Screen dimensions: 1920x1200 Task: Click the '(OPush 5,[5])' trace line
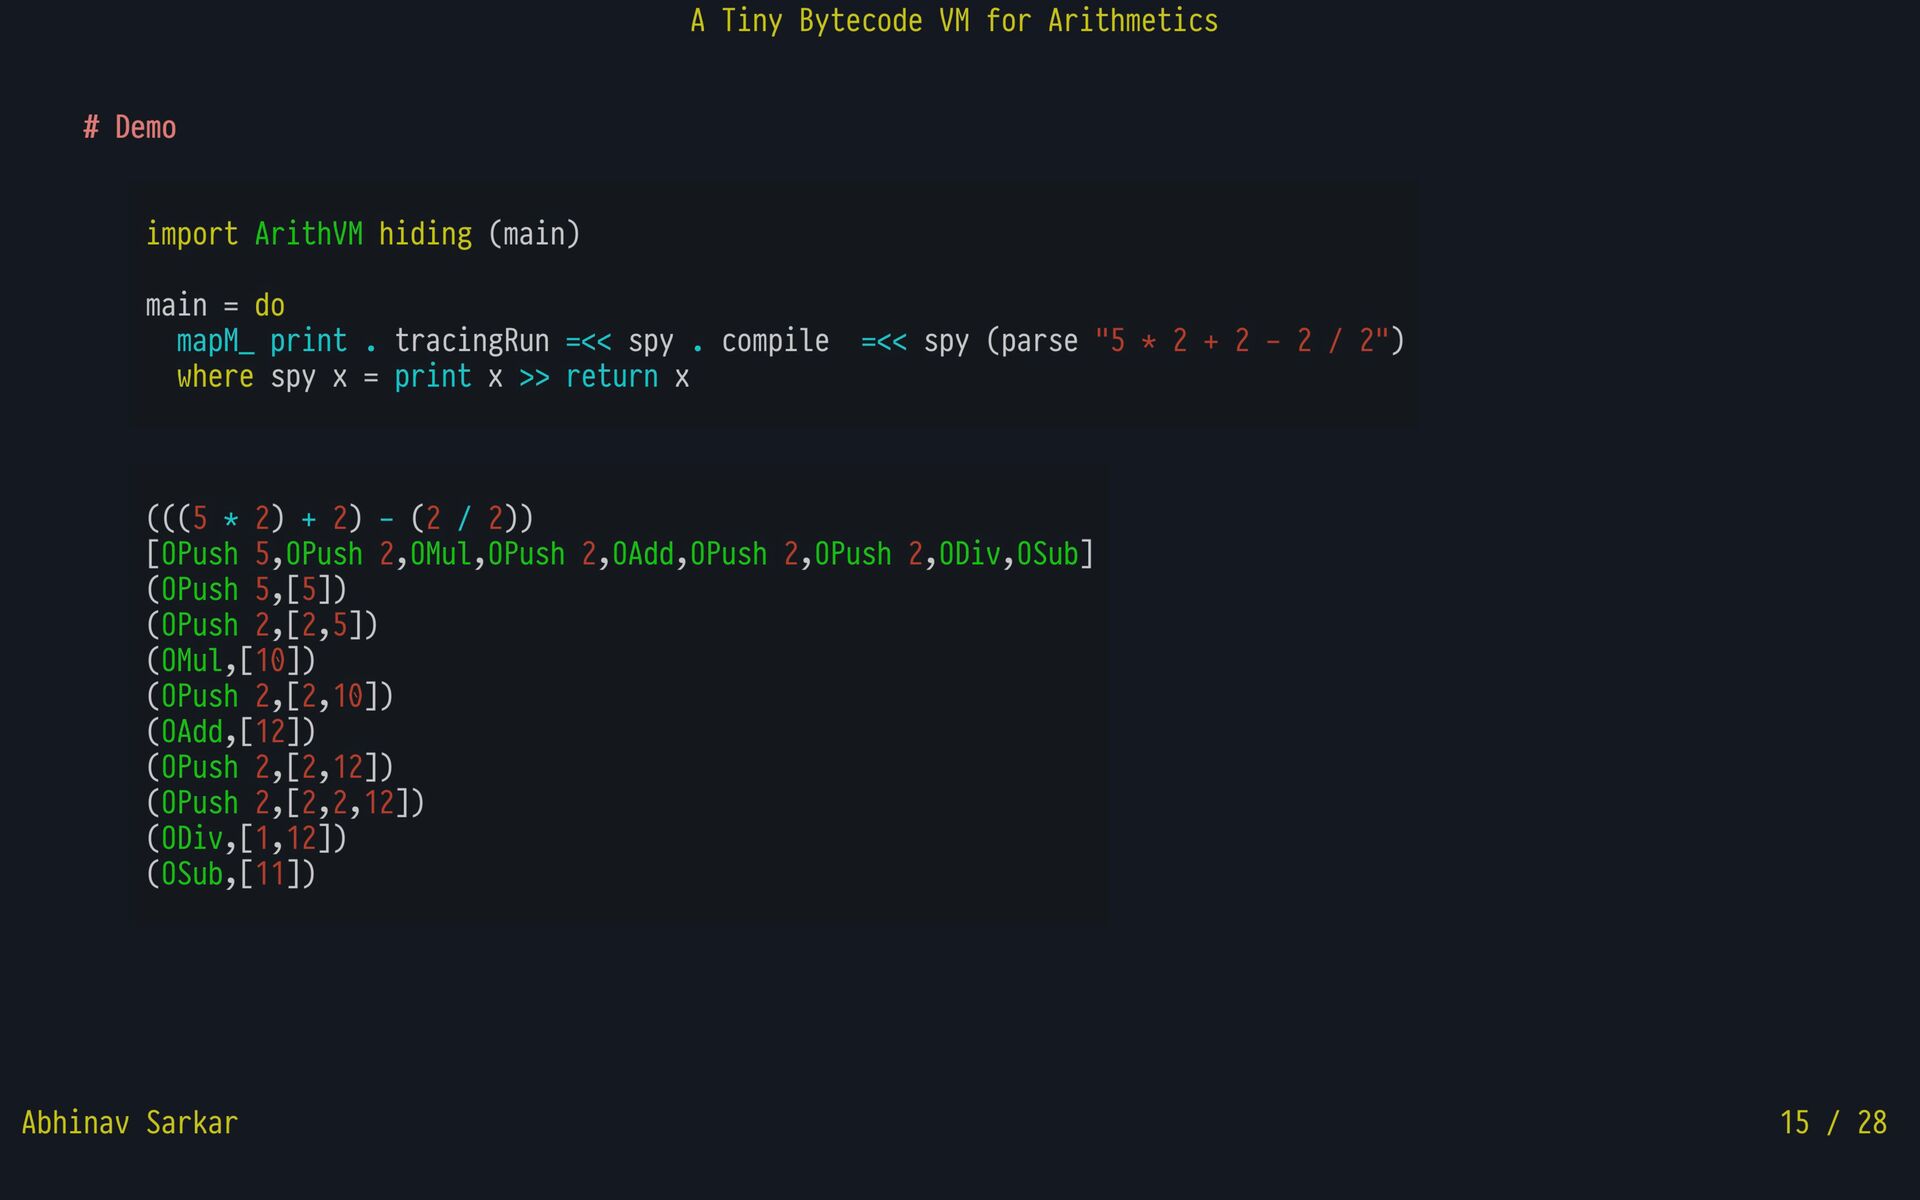(246, 590)
